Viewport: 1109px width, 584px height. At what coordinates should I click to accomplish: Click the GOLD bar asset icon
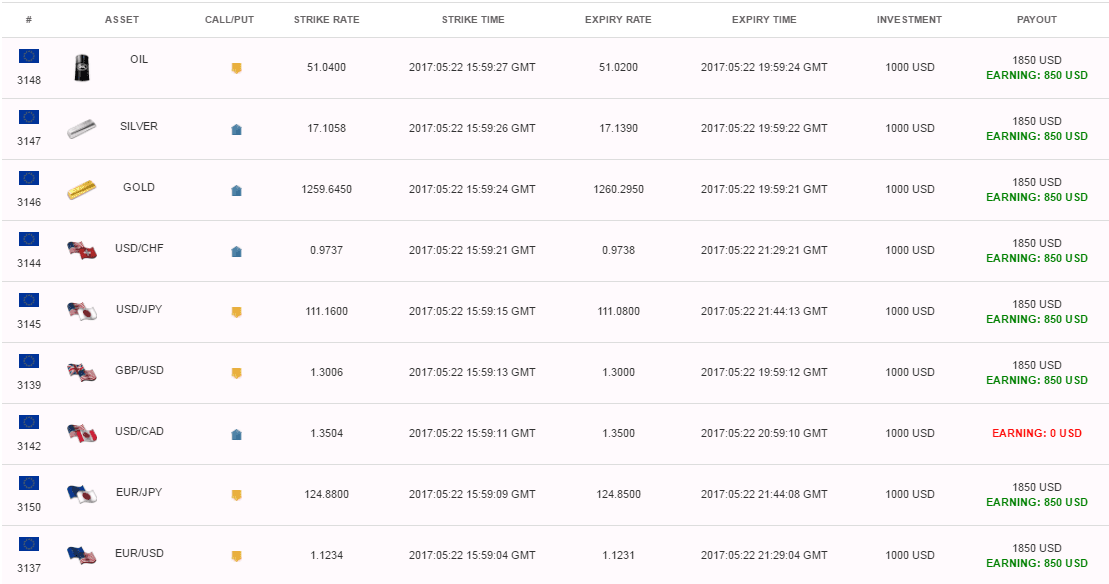(x=81, y=189)
